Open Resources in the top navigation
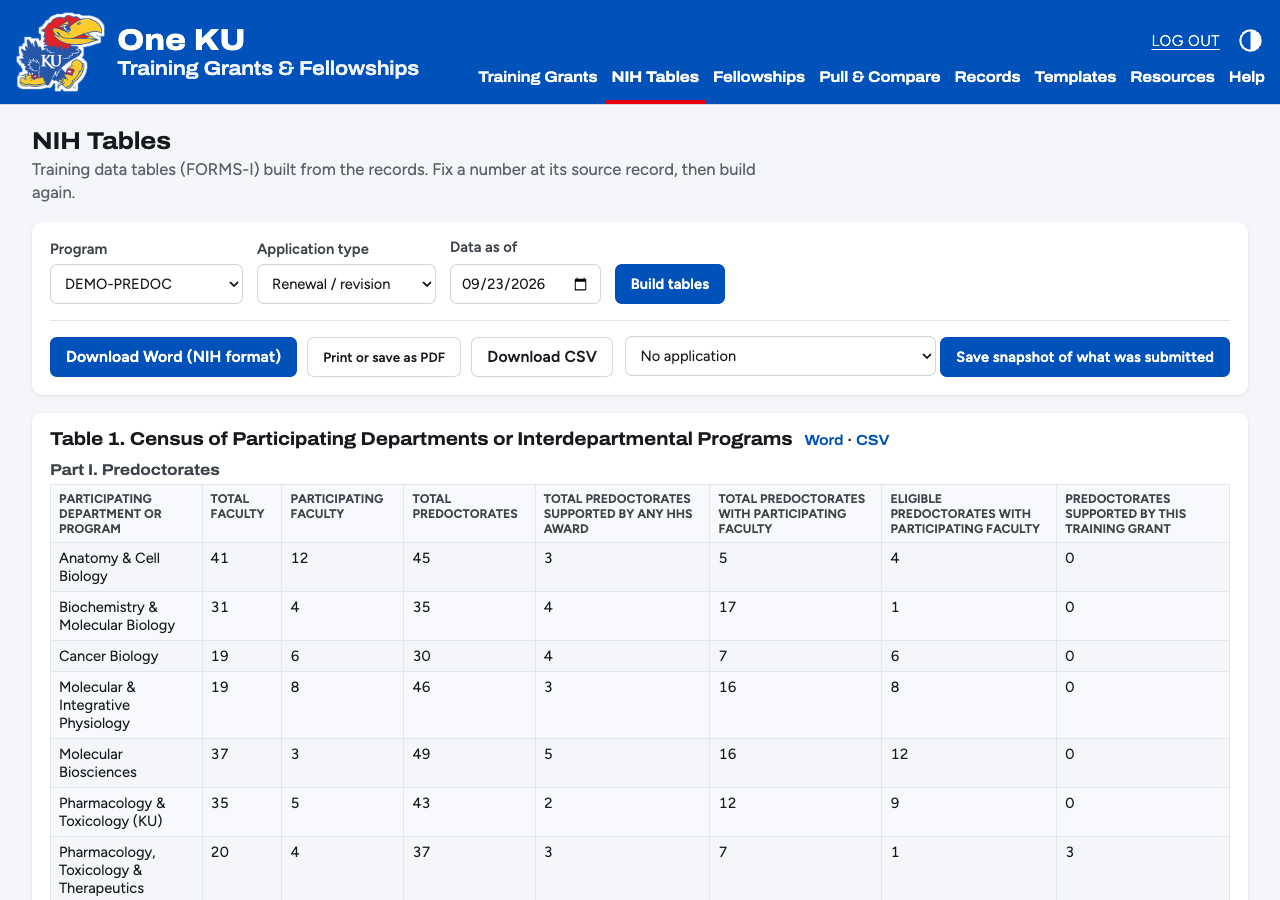 click(1172, 77)
